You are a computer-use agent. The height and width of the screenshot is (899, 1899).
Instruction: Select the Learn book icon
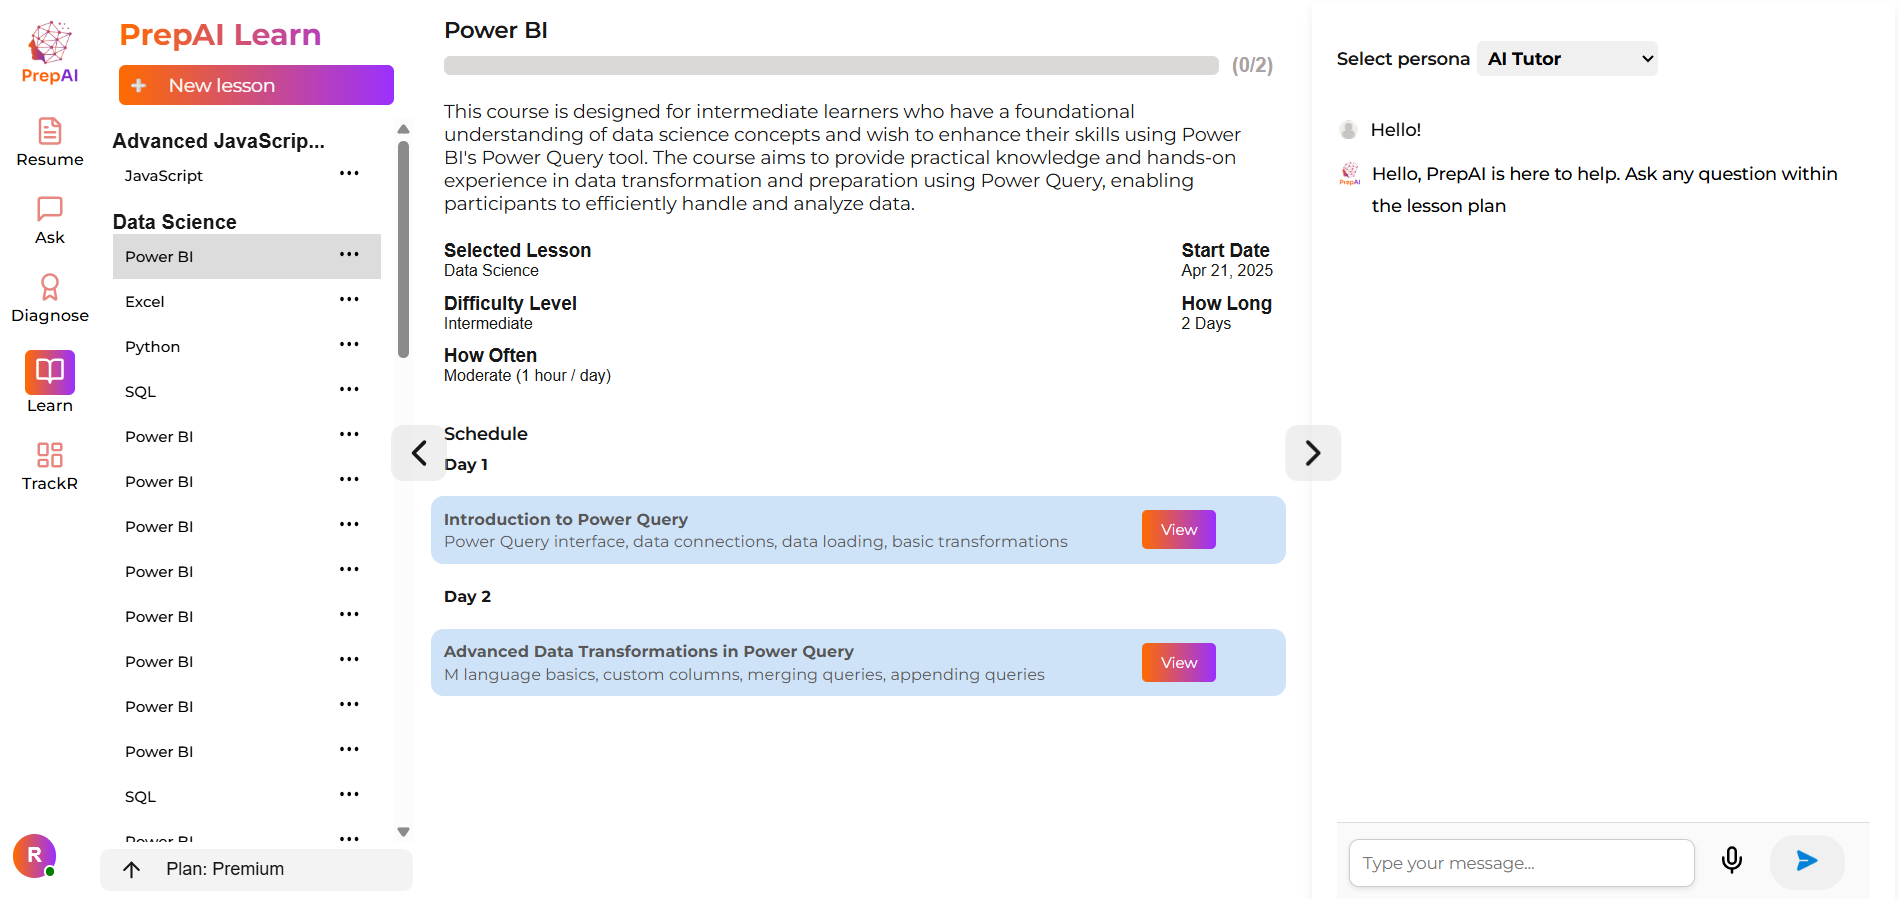coord(50,372)
